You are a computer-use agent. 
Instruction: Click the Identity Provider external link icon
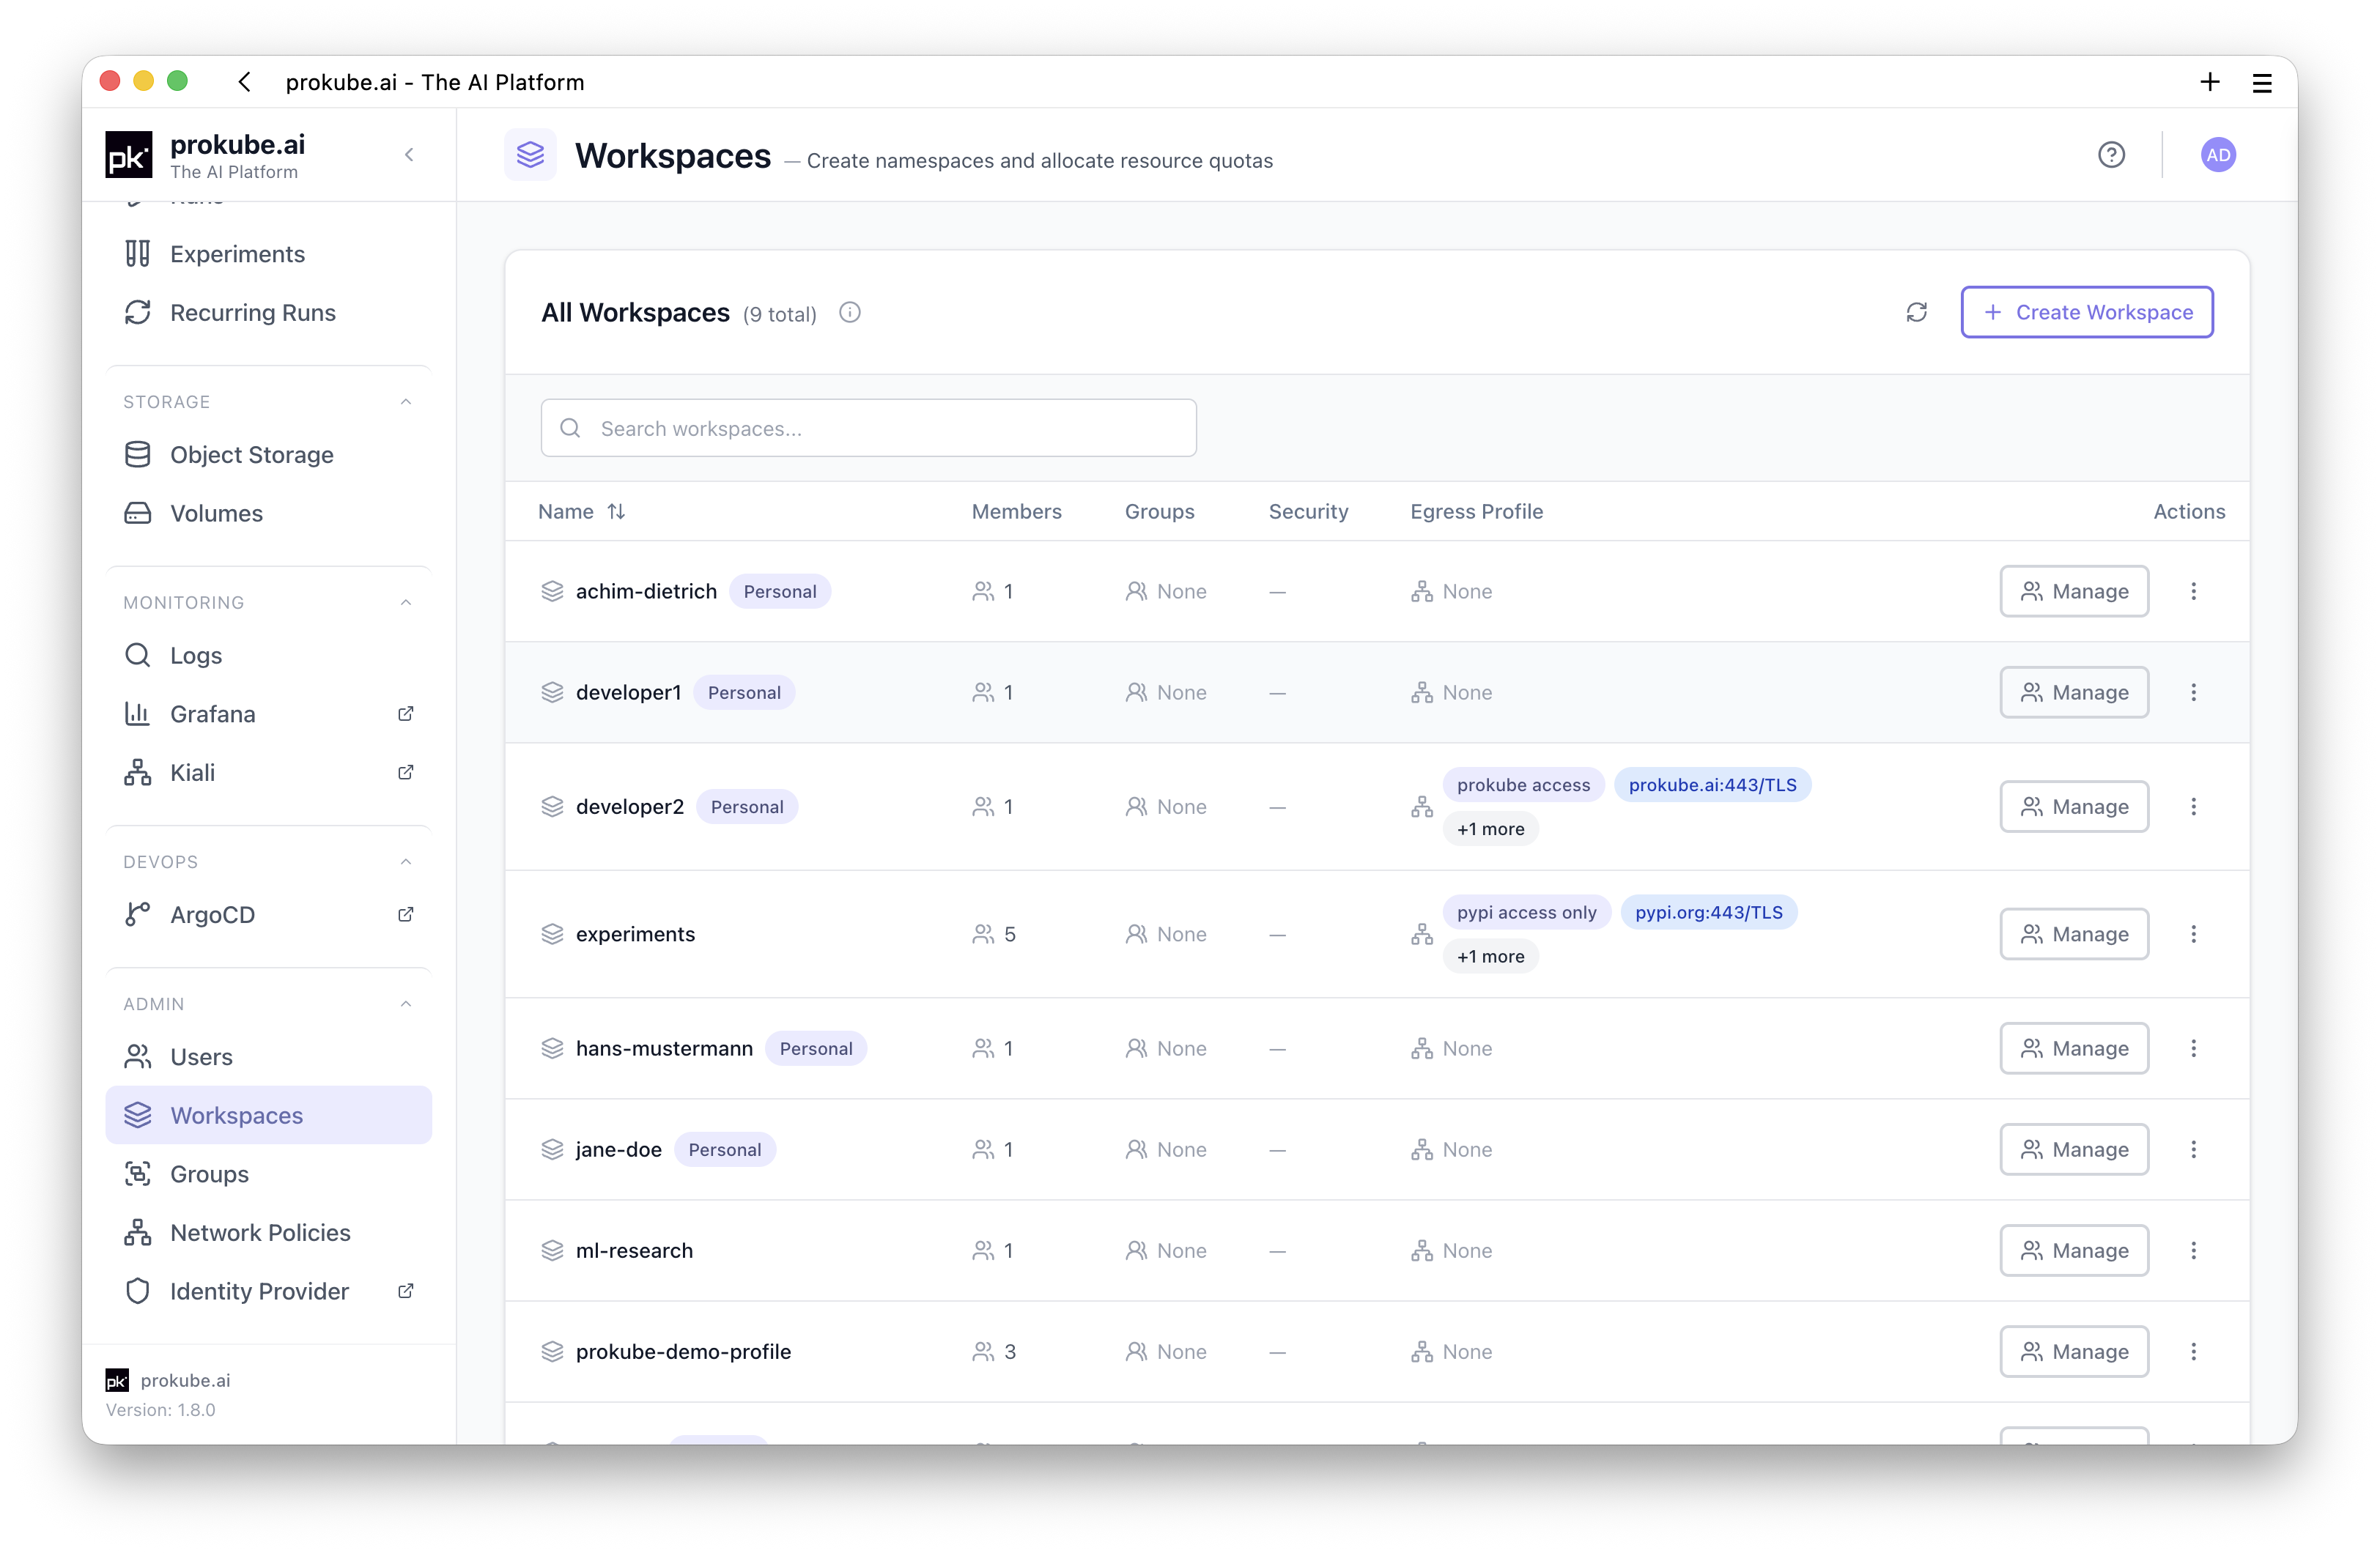click(x=405, y=1291)
